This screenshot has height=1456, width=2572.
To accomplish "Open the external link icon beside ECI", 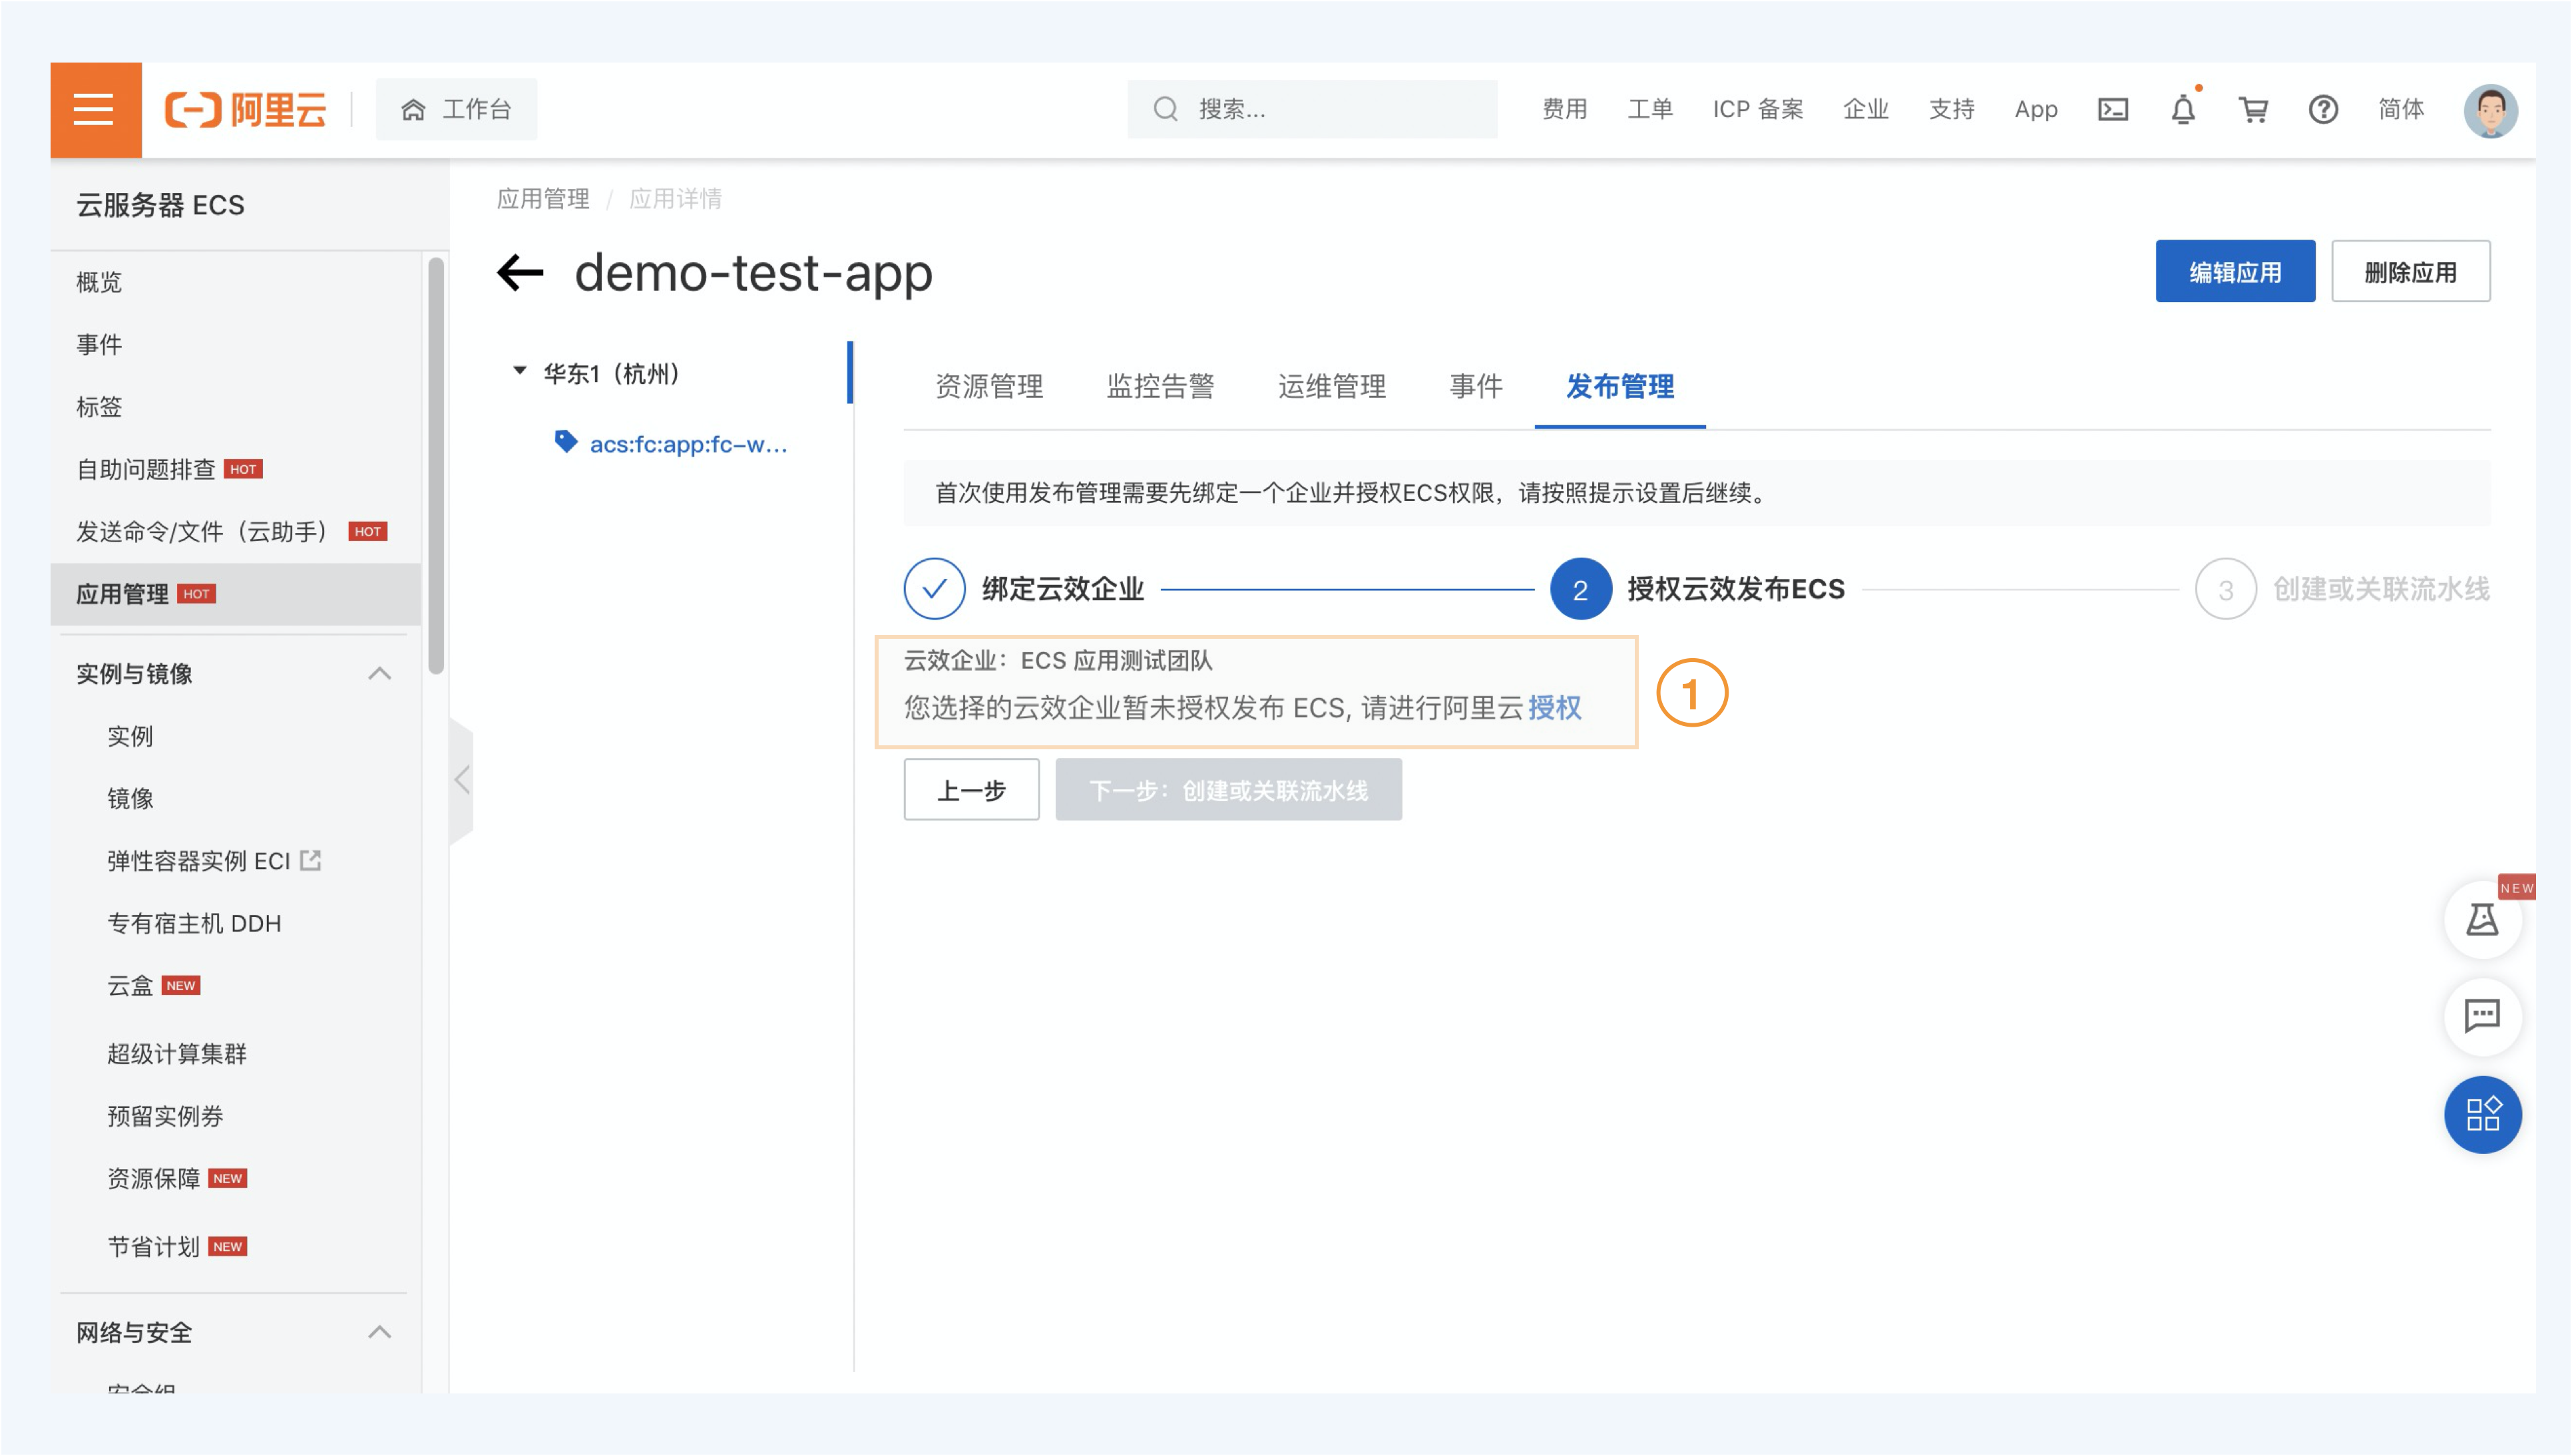I will 311,860.
